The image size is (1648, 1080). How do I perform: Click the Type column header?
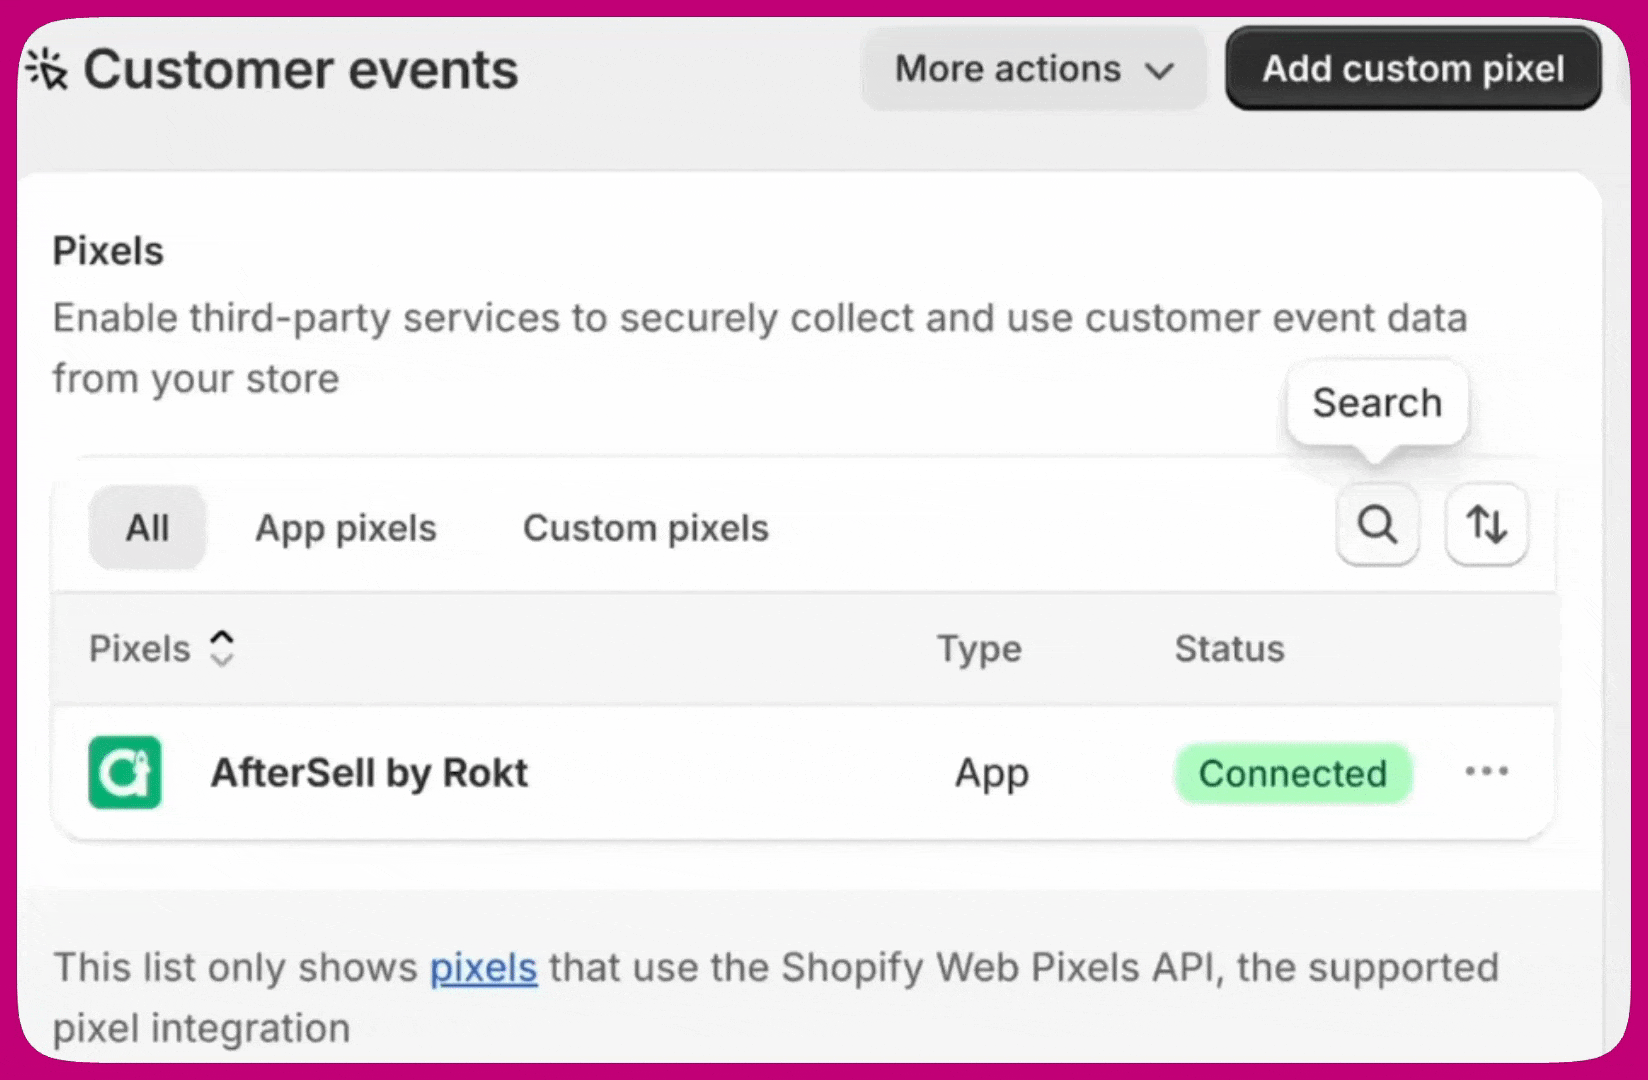(x=979, y=649)
